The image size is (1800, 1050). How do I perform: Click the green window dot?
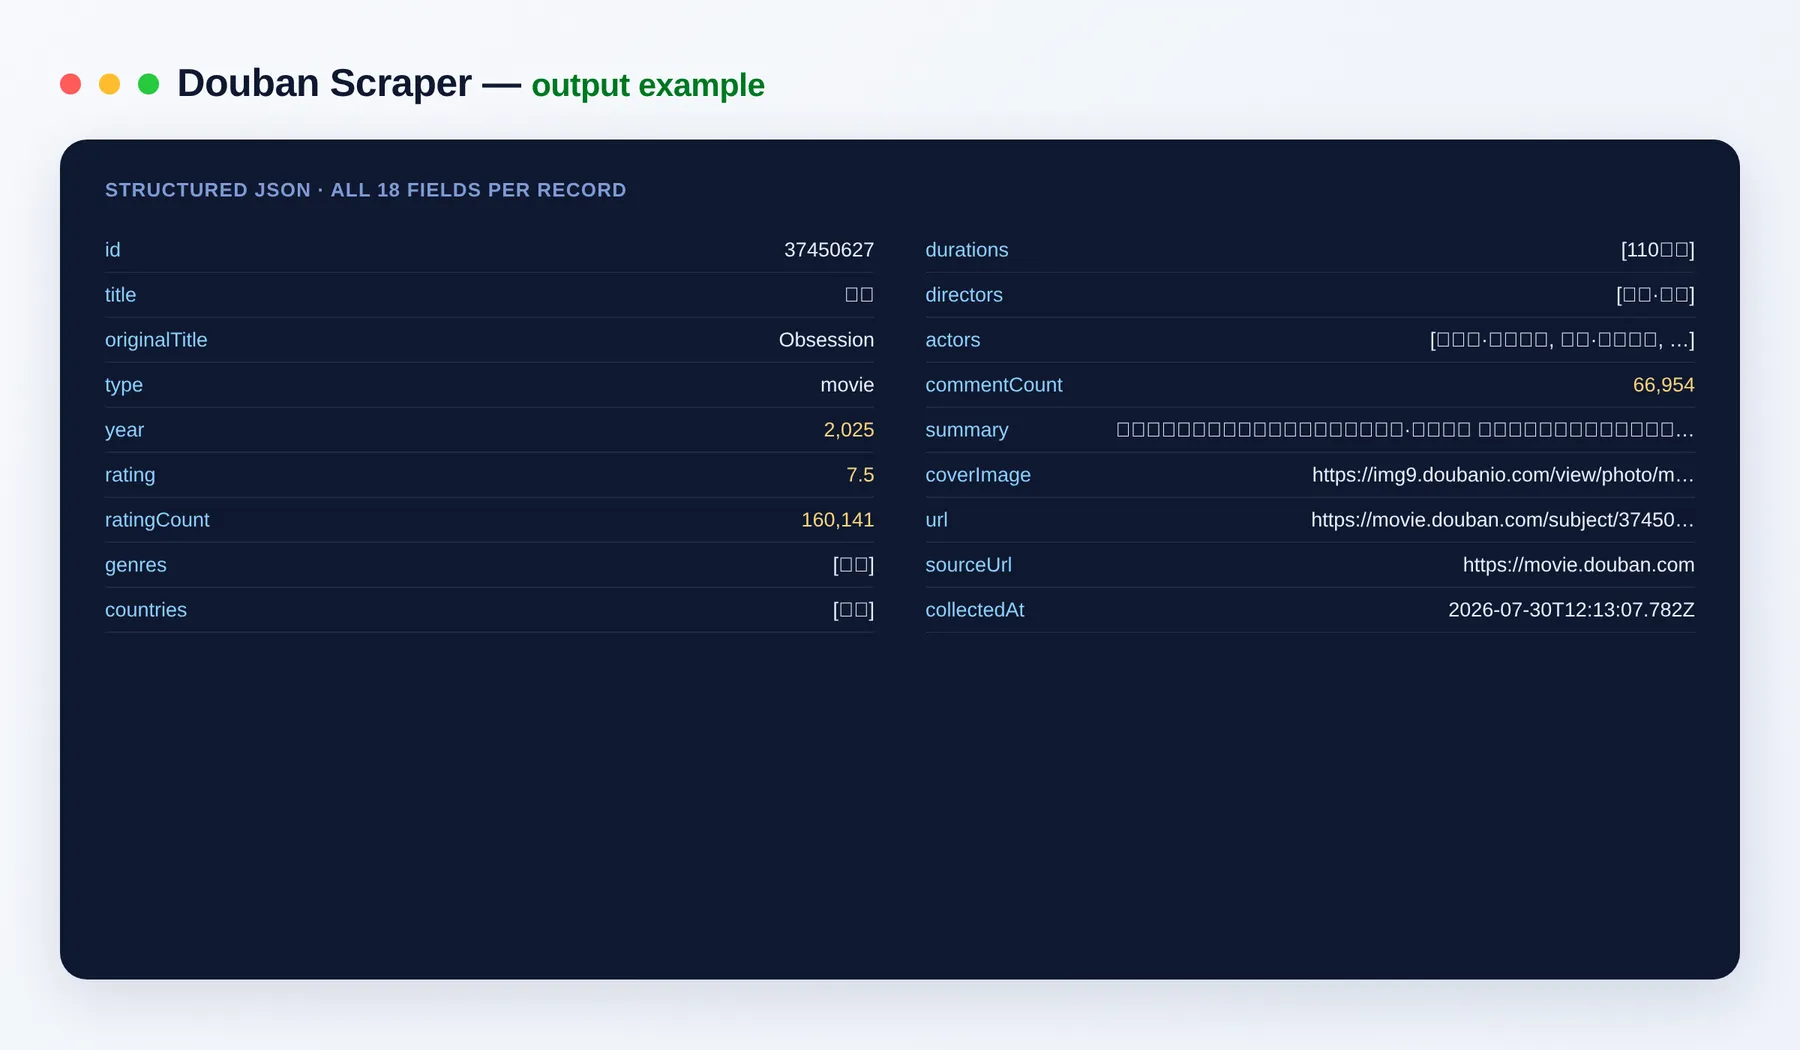148,84
